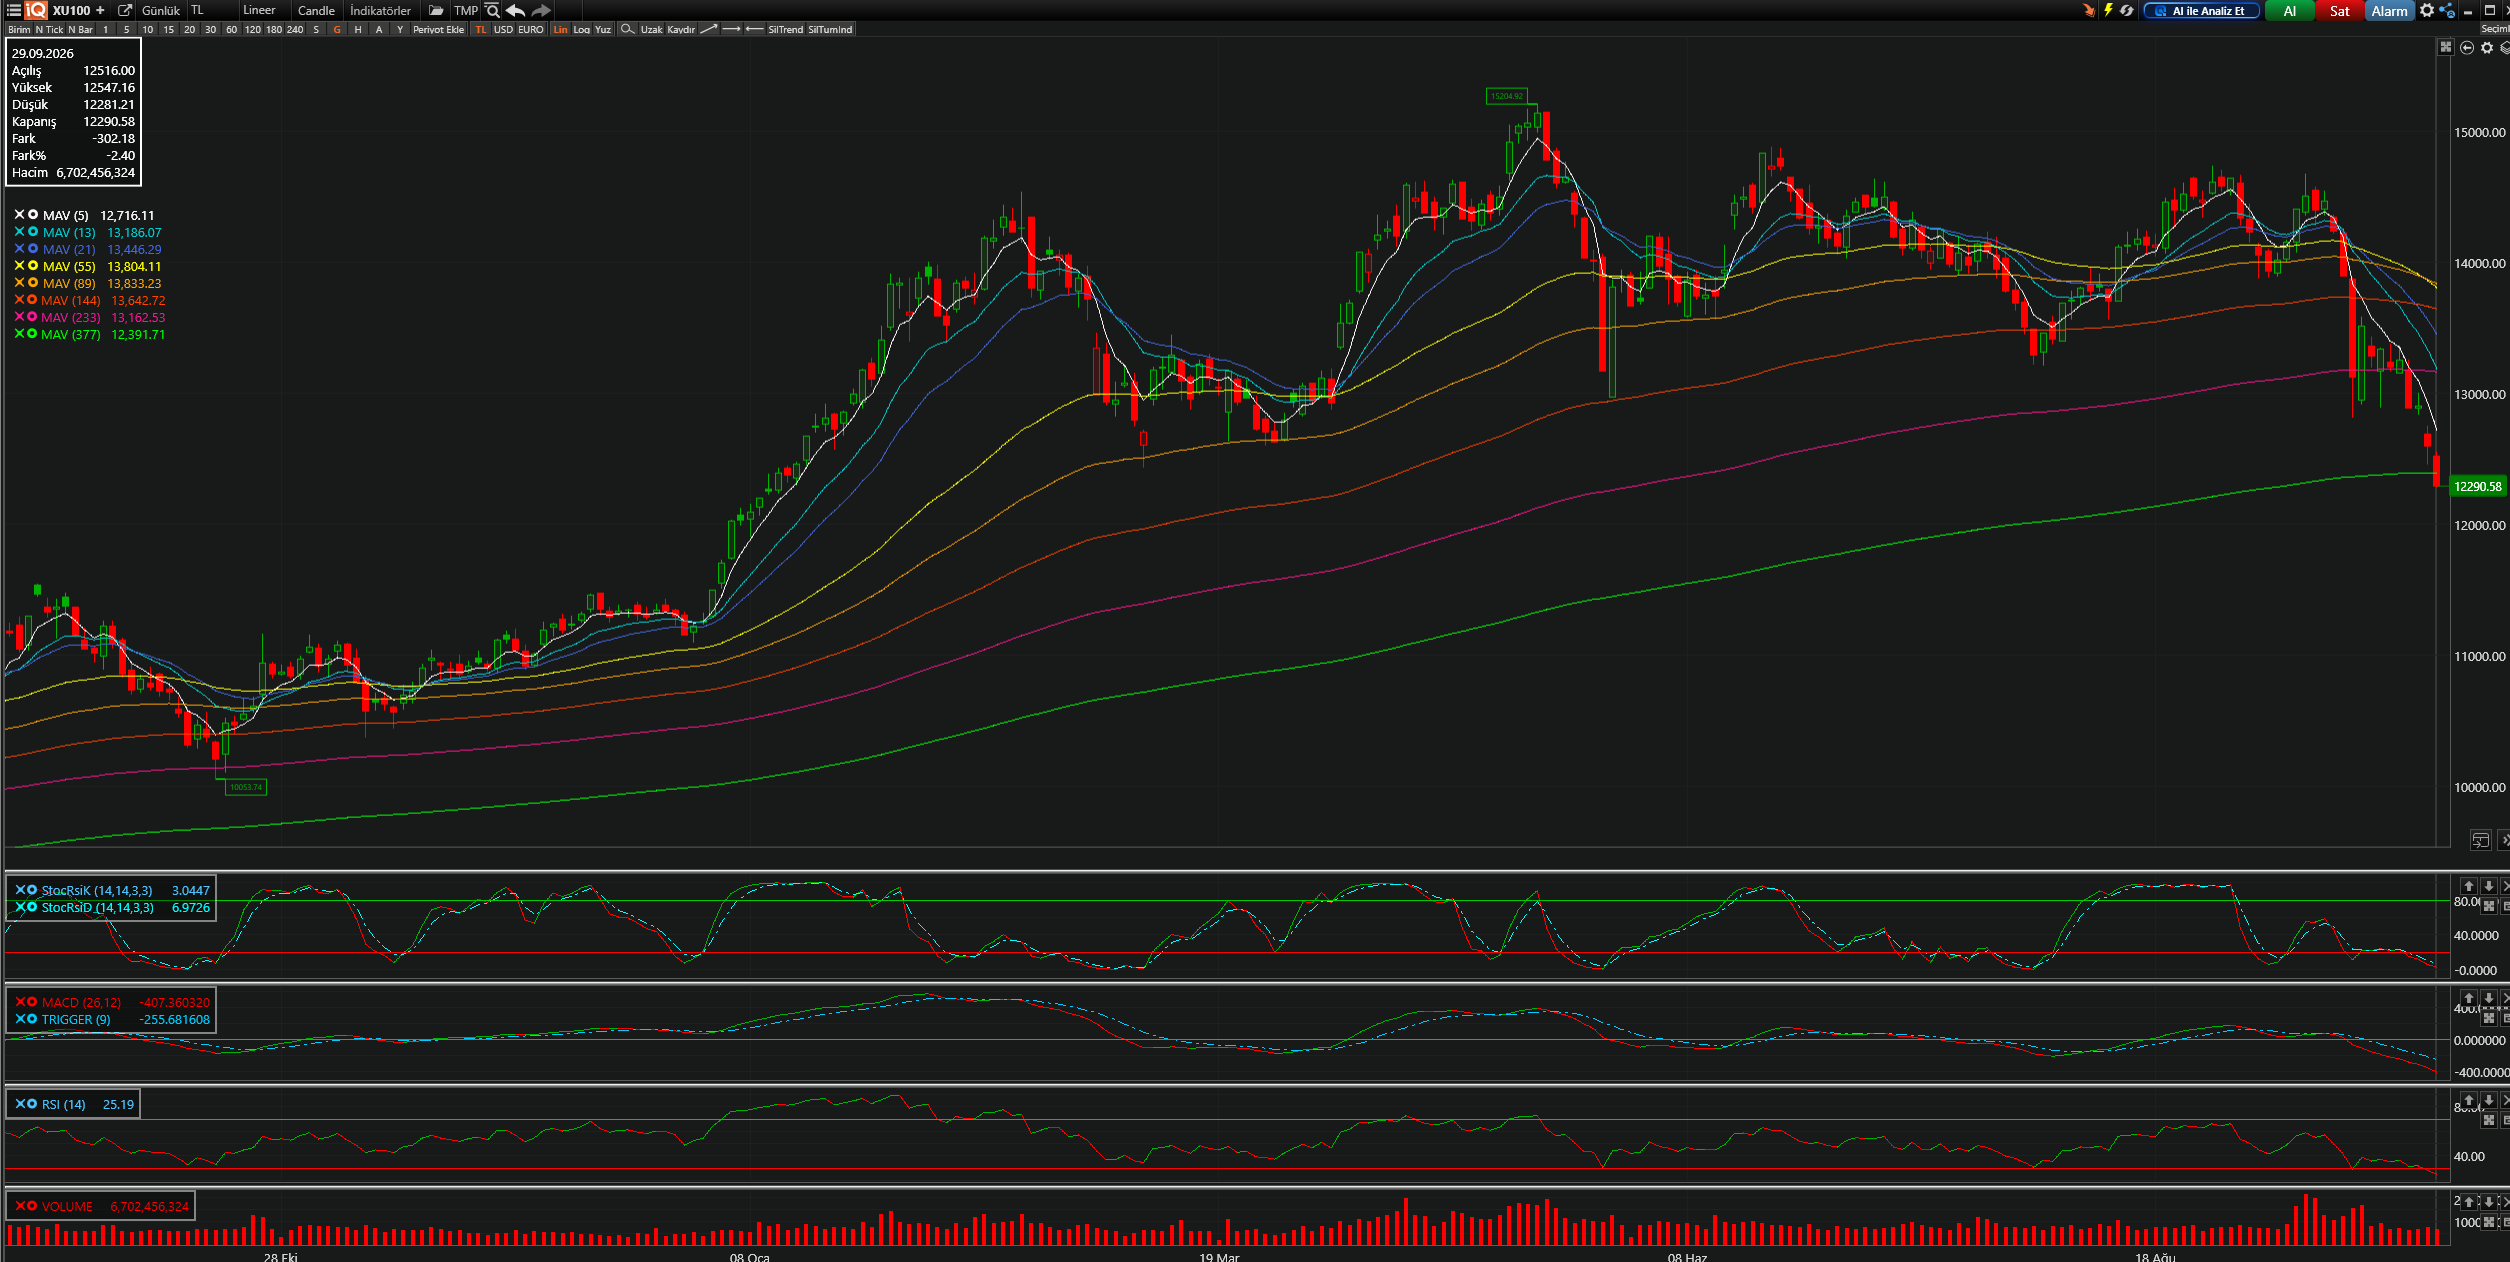Select the H (weekly) period tab
Viewport: 2510px width, 1262px height.
click(358, 29)
